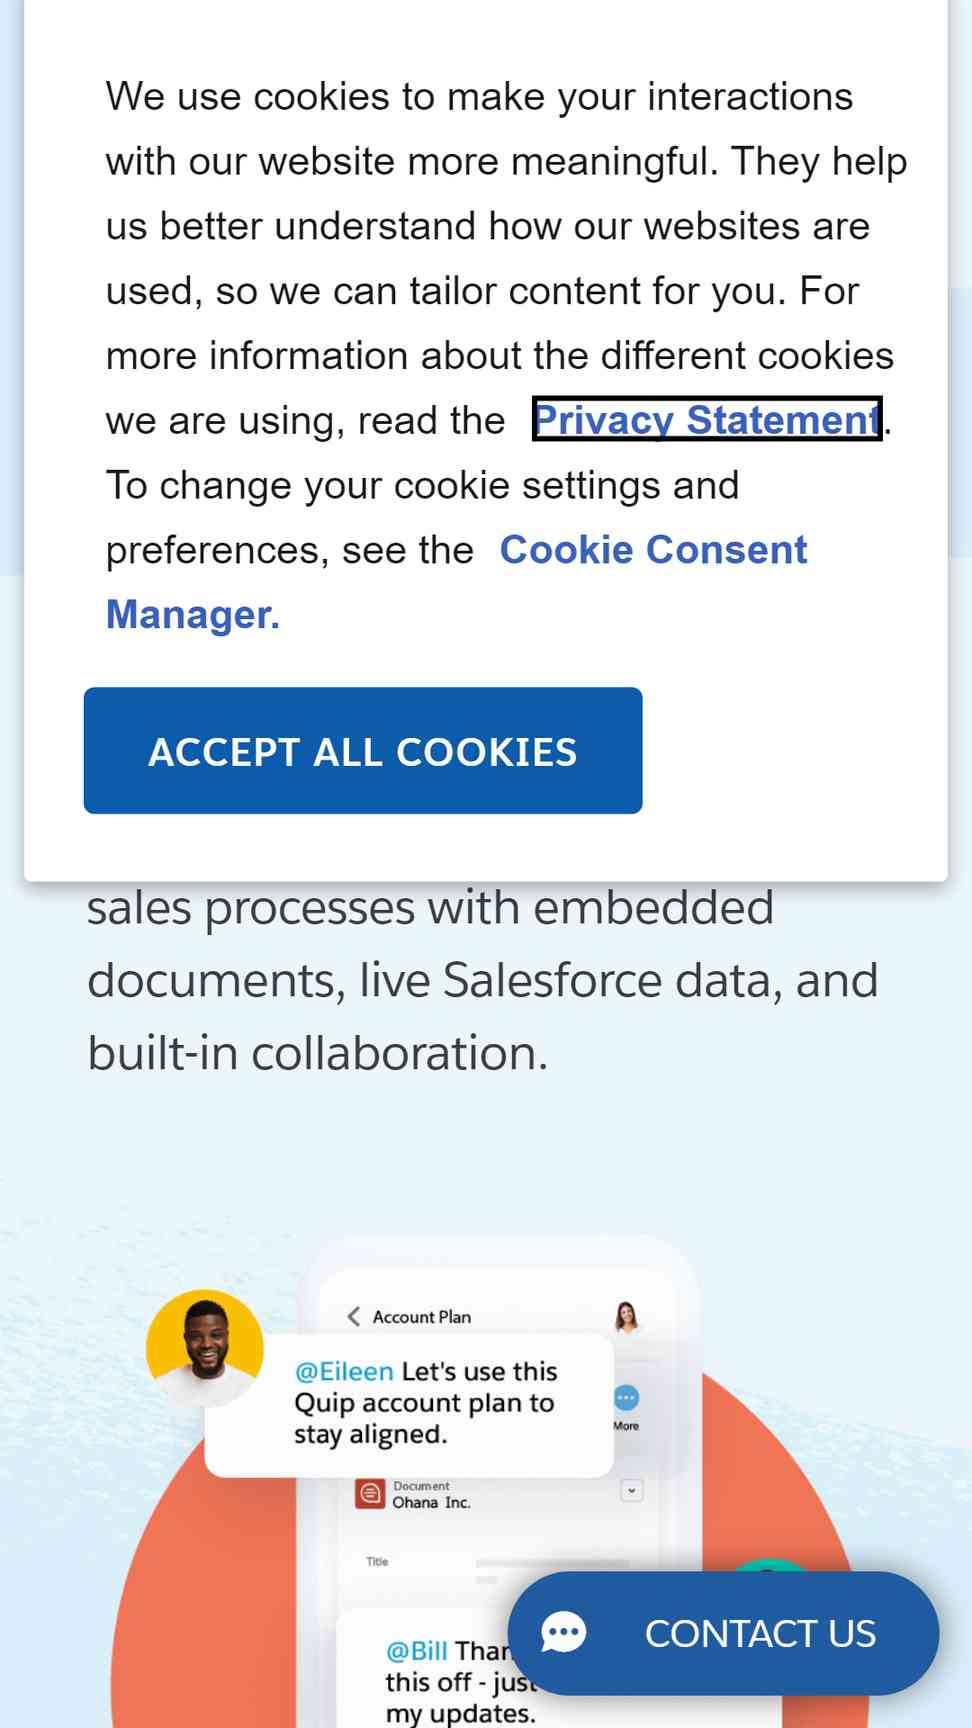972x1728 pixels.
Task: Click the blue More dots icon
Action: [x=626, y=1397]
